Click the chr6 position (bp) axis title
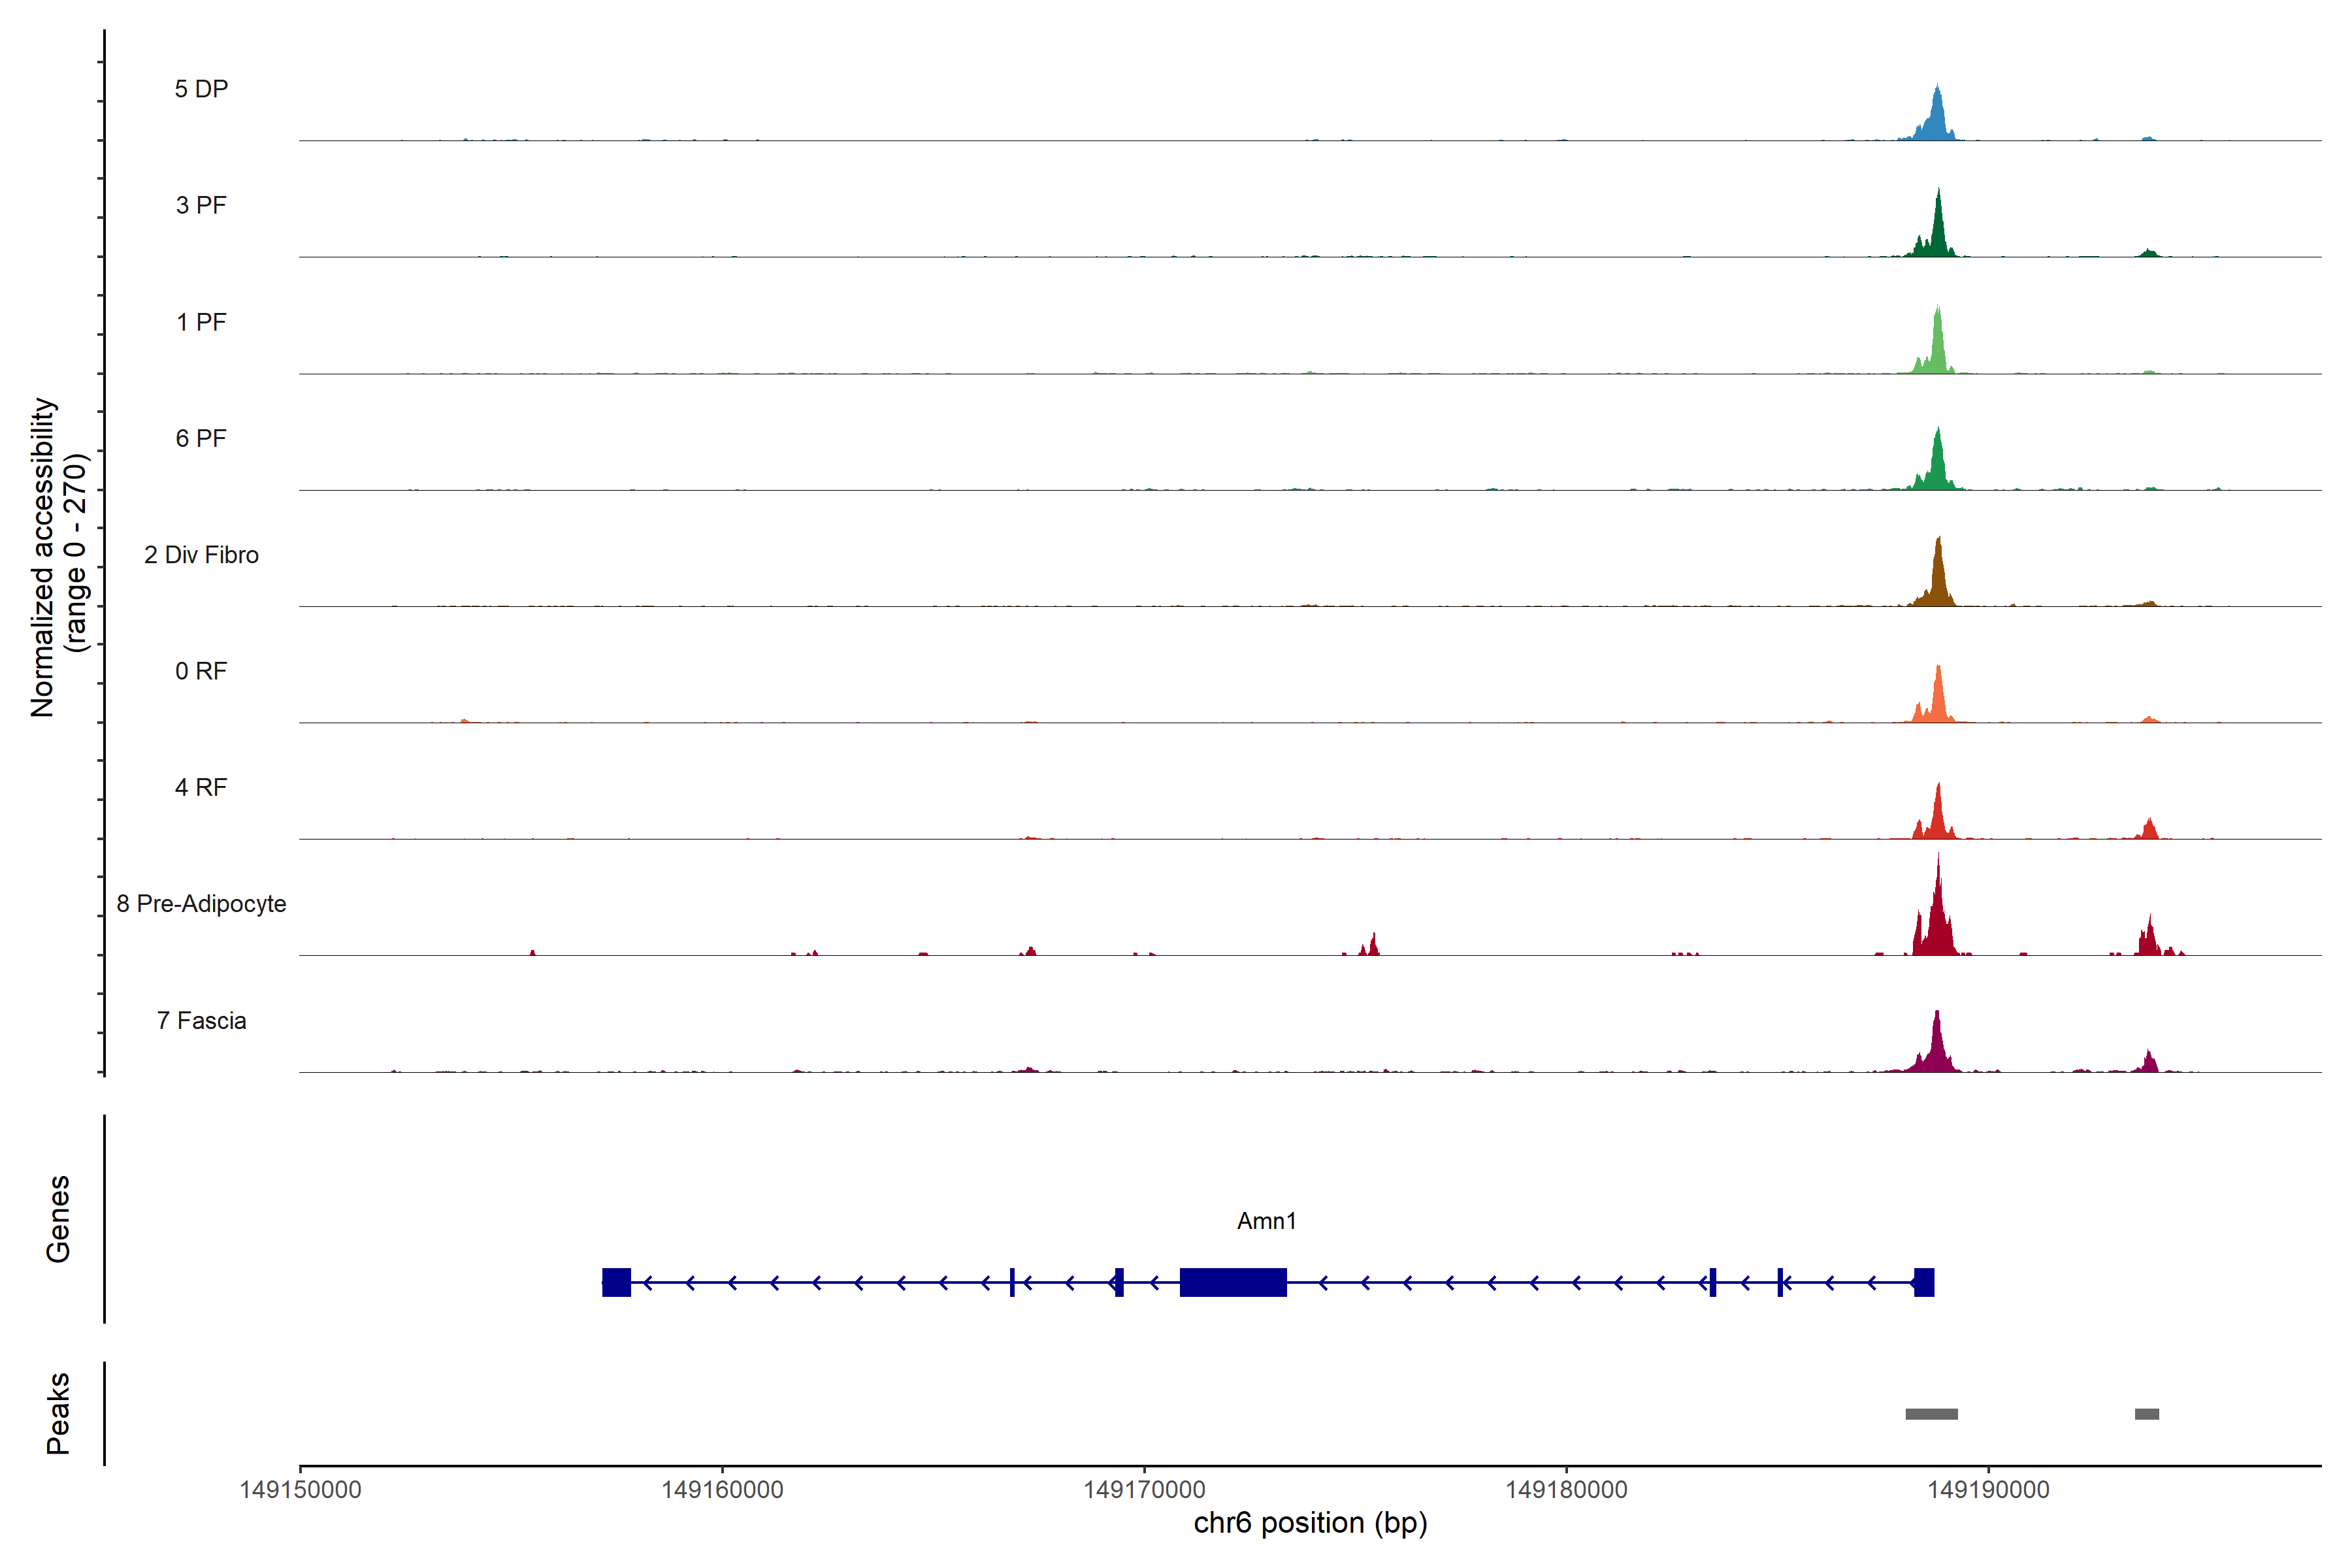Image resolution: width=2352 pixels, height=1568 pixels. pos(1310,1523)
